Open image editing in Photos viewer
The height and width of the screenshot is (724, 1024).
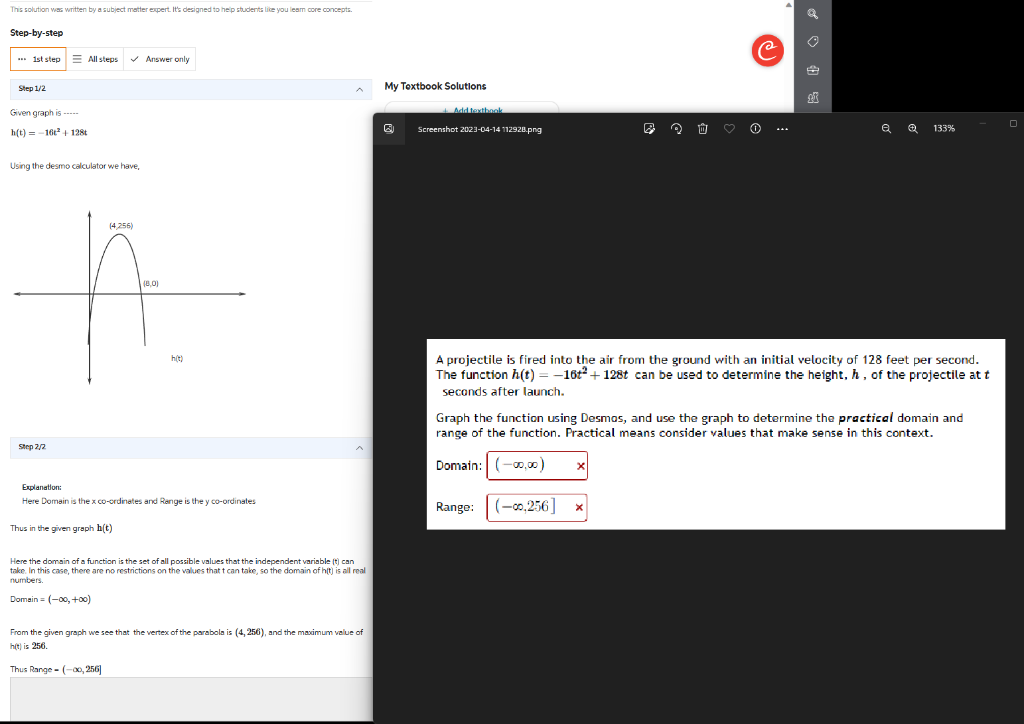tap(649, 128)
